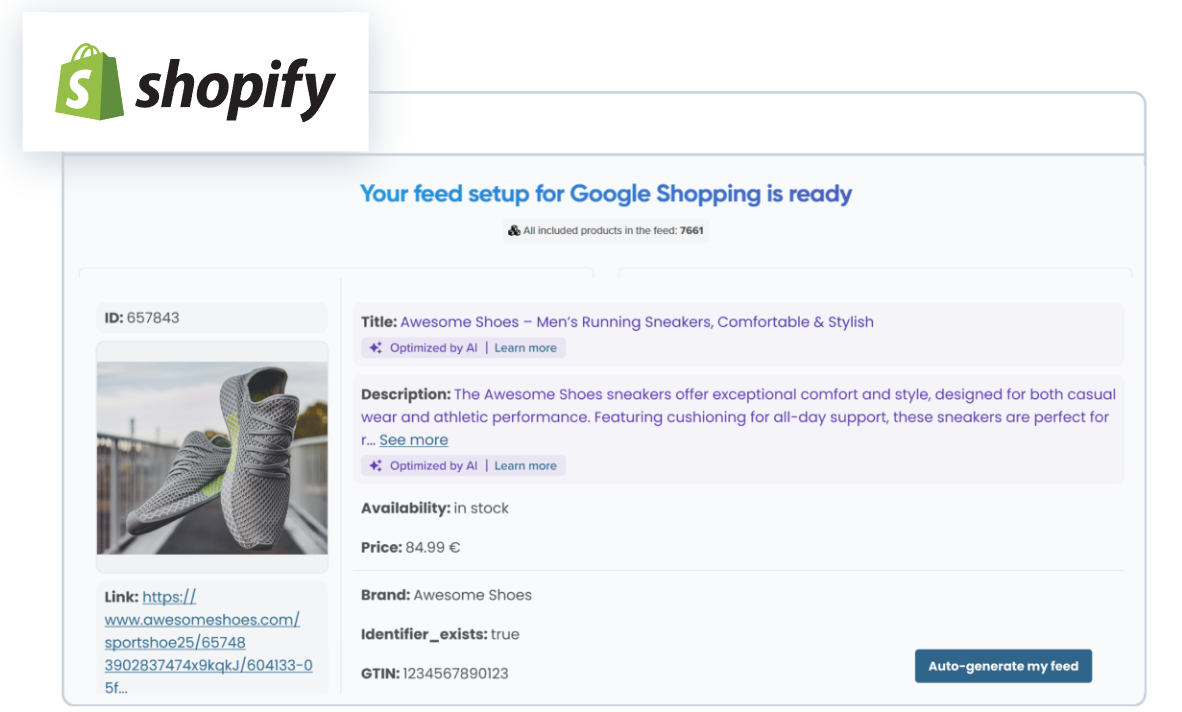Click the AI sparkle icon under Title
This screenshot has width=1182, height=712.
click(x=375, y=348)
